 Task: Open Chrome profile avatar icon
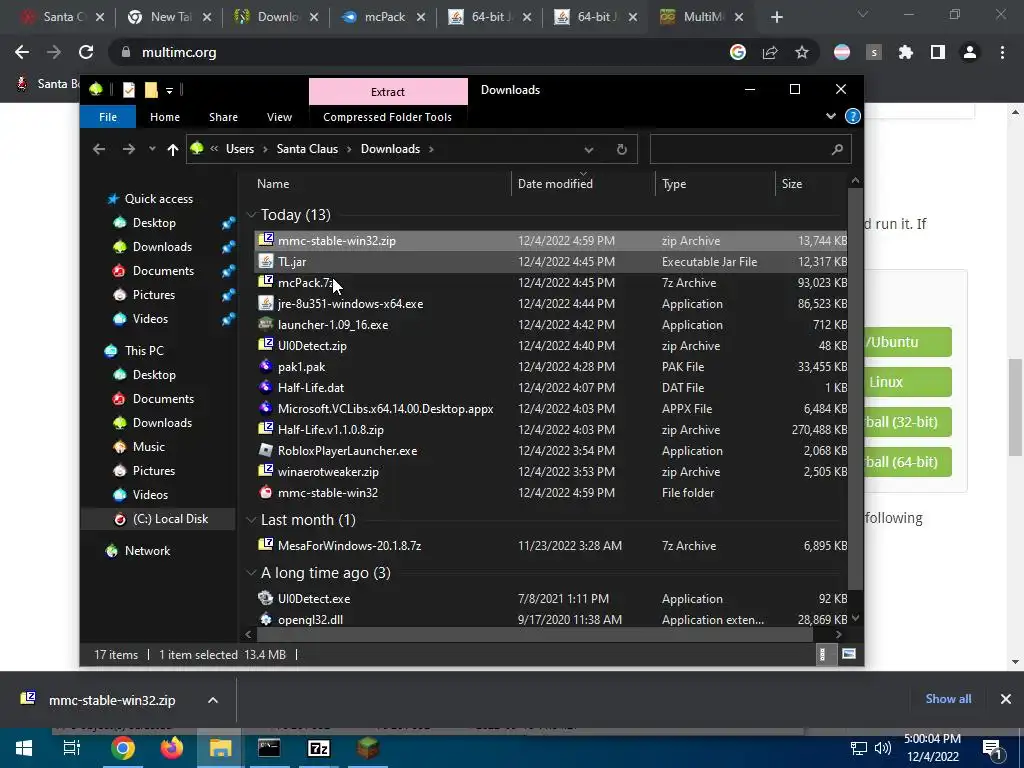[970, 52]
